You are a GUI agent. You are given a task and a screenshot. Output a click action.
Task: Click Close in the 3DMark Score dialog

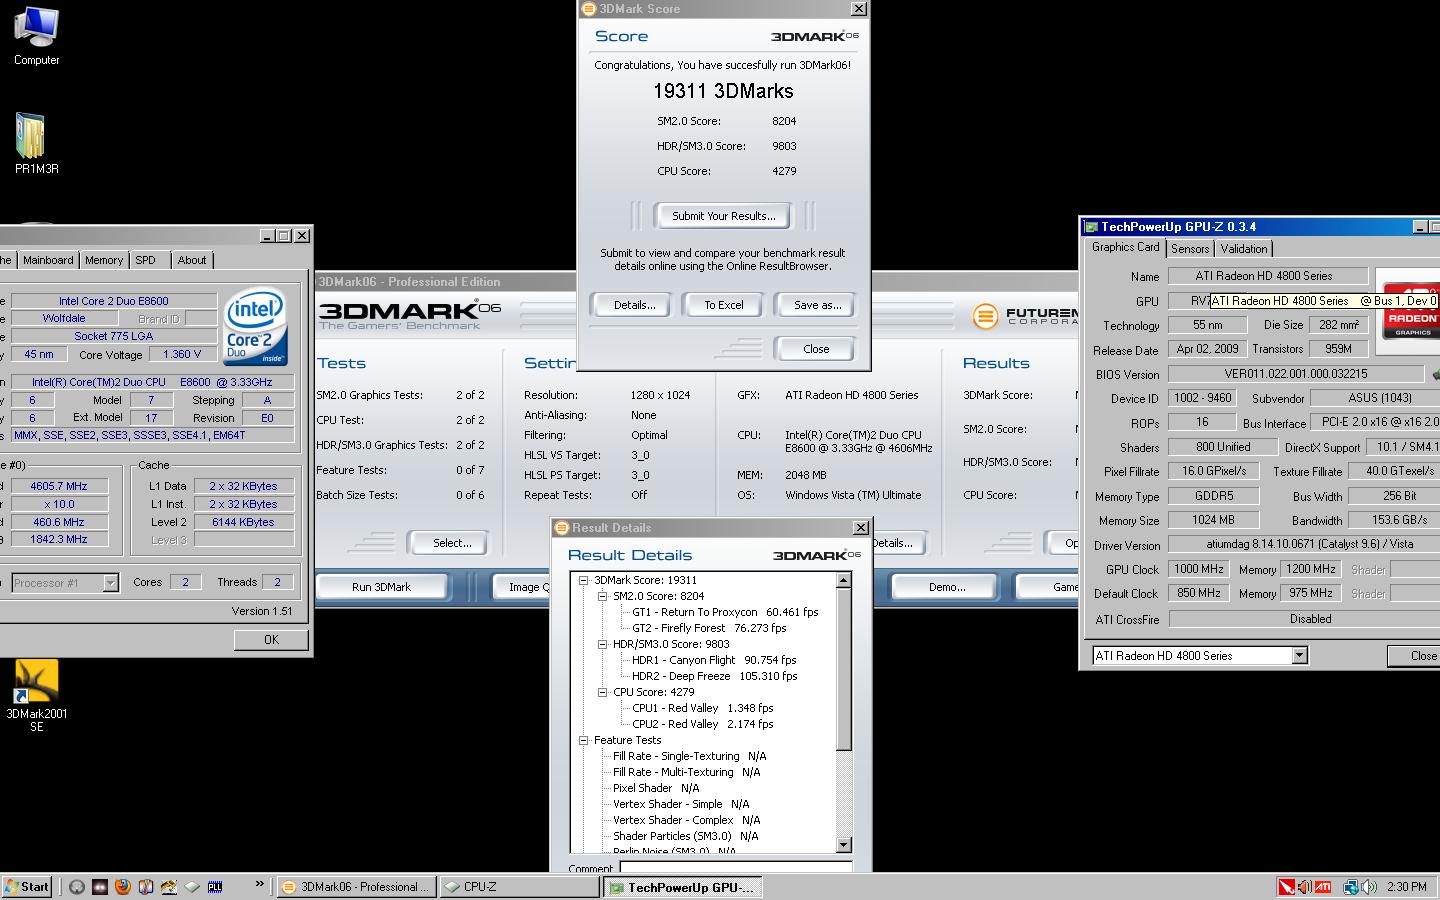816,349
